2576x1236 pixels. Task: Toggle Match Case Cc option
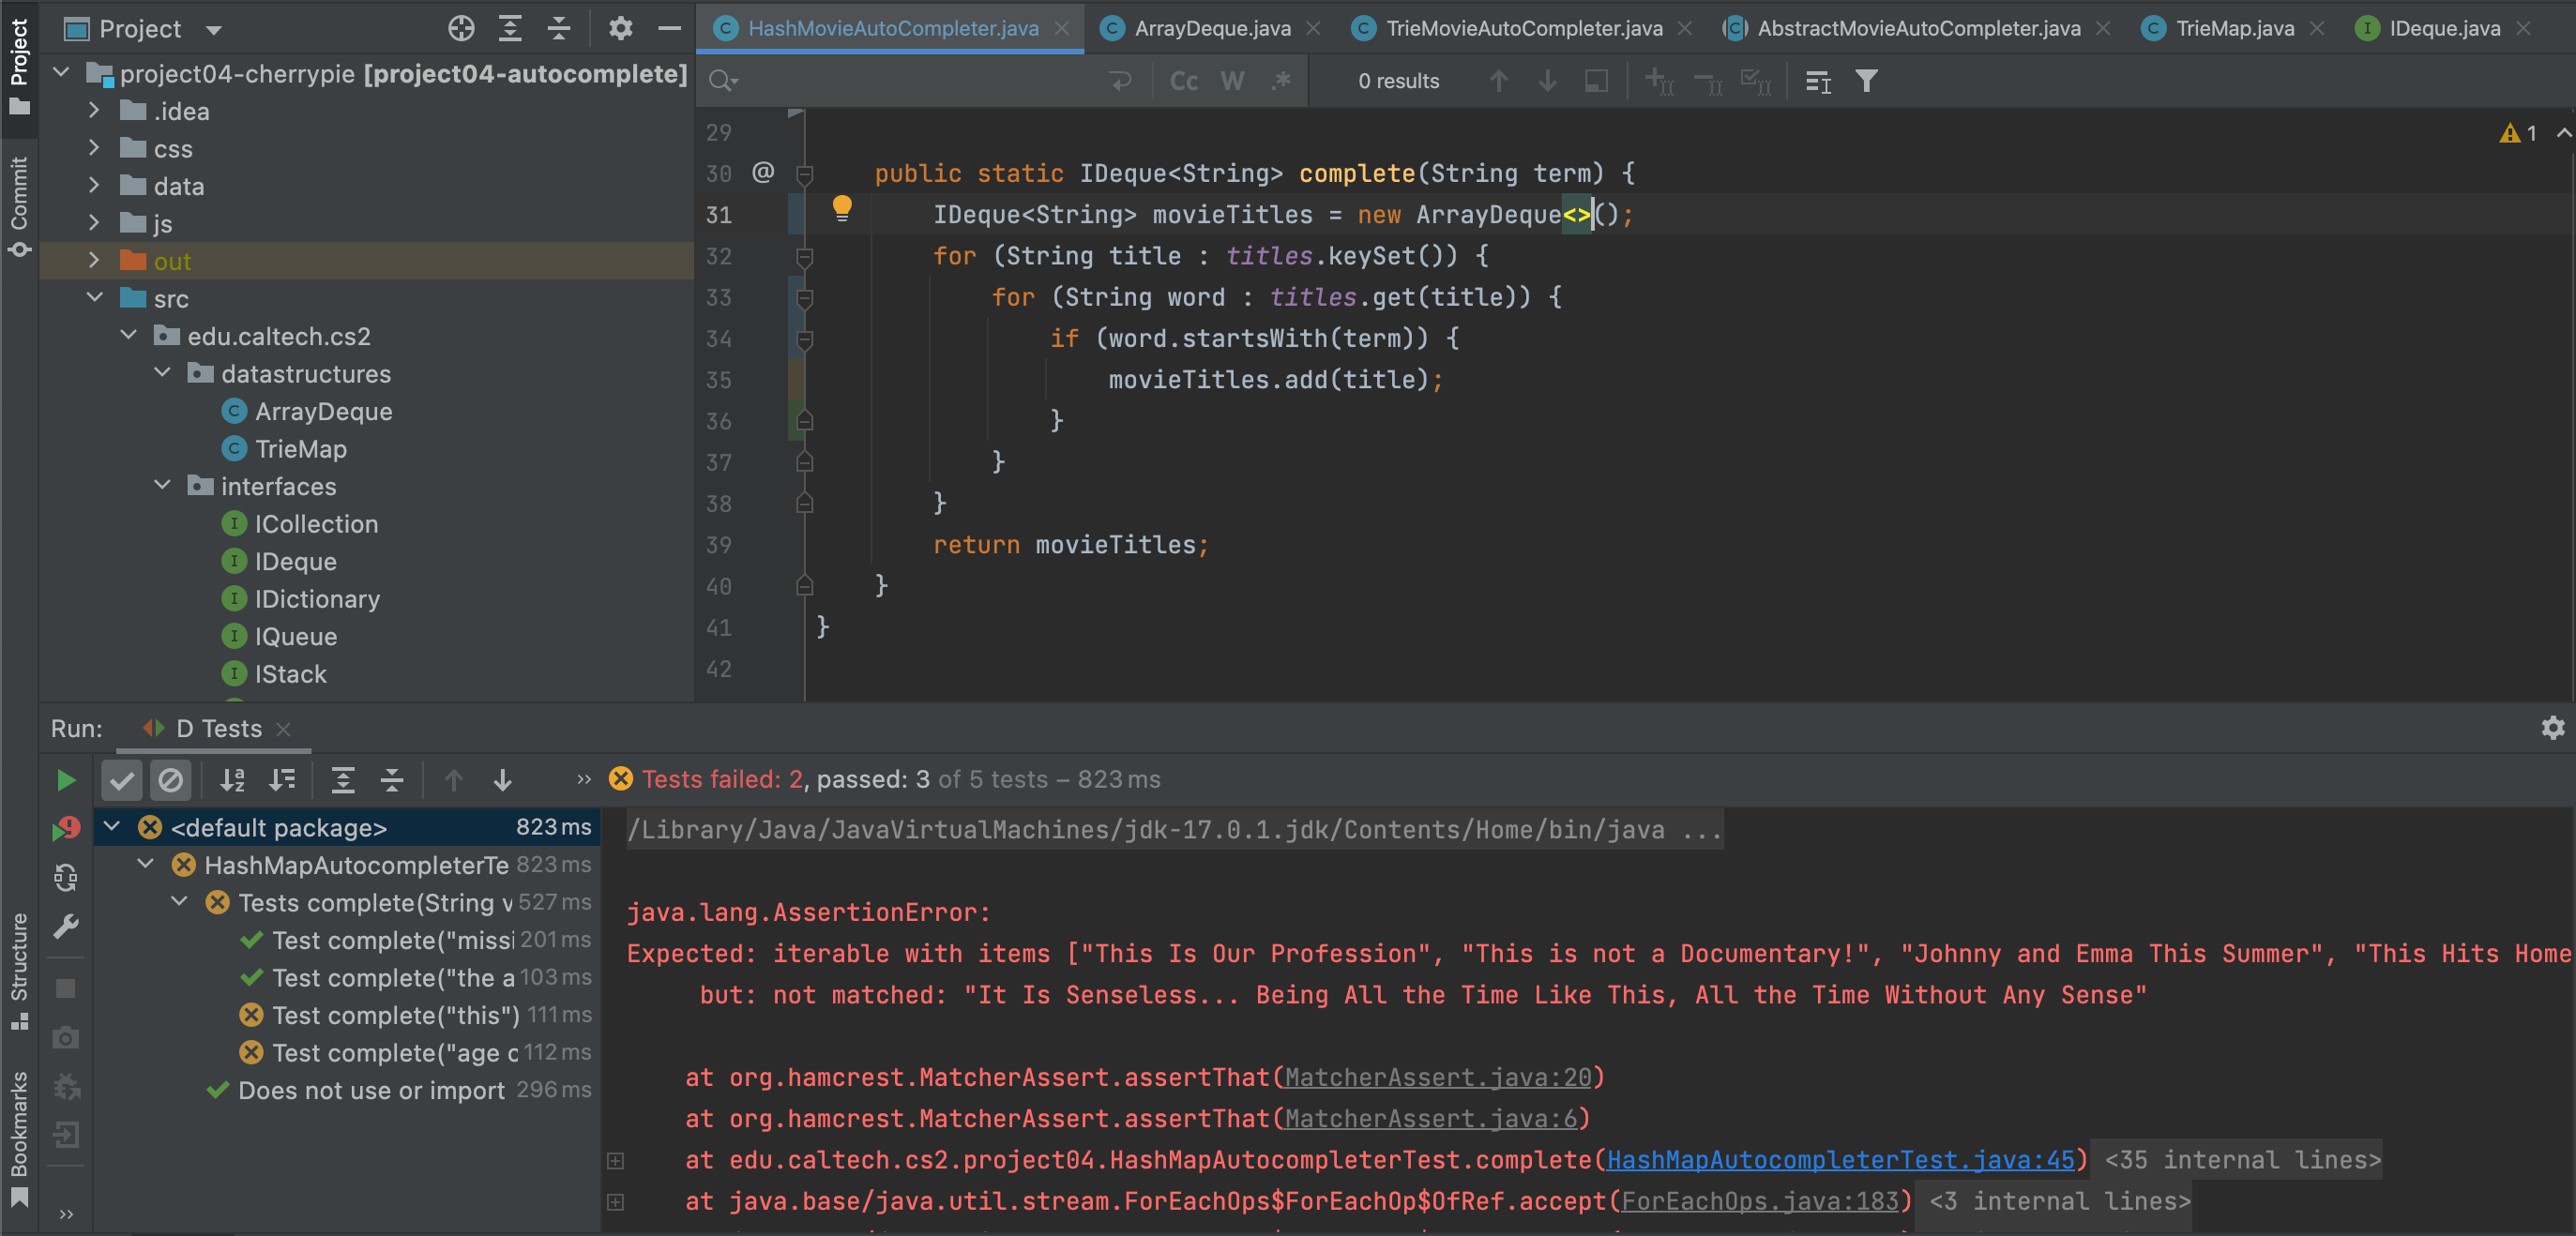click(x=1183, y=81)
